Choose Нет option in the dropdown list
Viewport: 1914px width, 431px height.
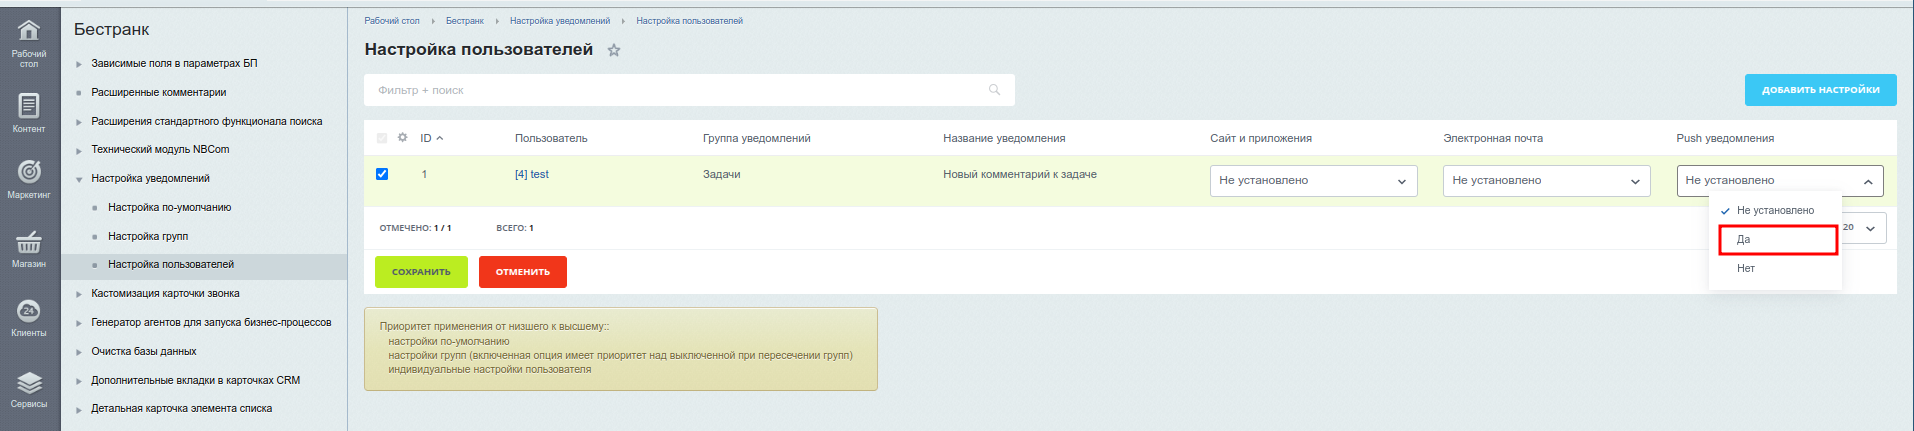pyautogui.click(x=1746, y=268)
